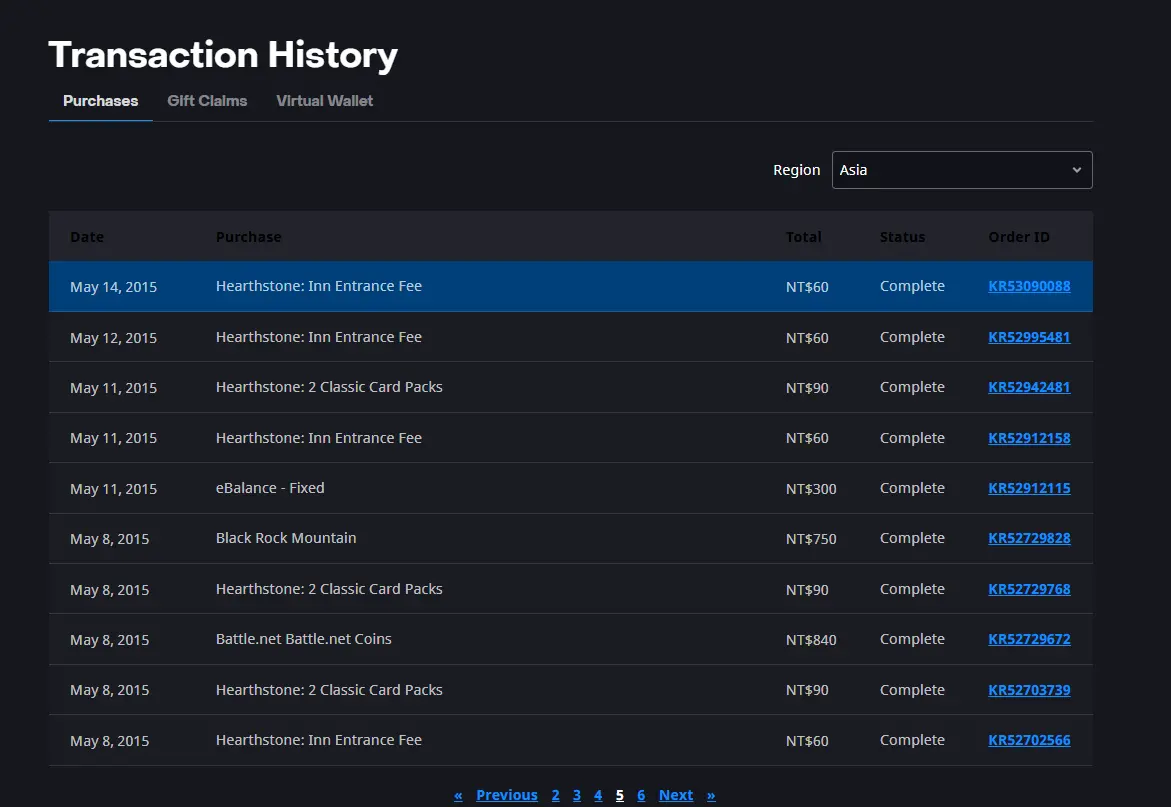1171x807 pixels.
Task: Go to the Next page
Action: (676, 795)
